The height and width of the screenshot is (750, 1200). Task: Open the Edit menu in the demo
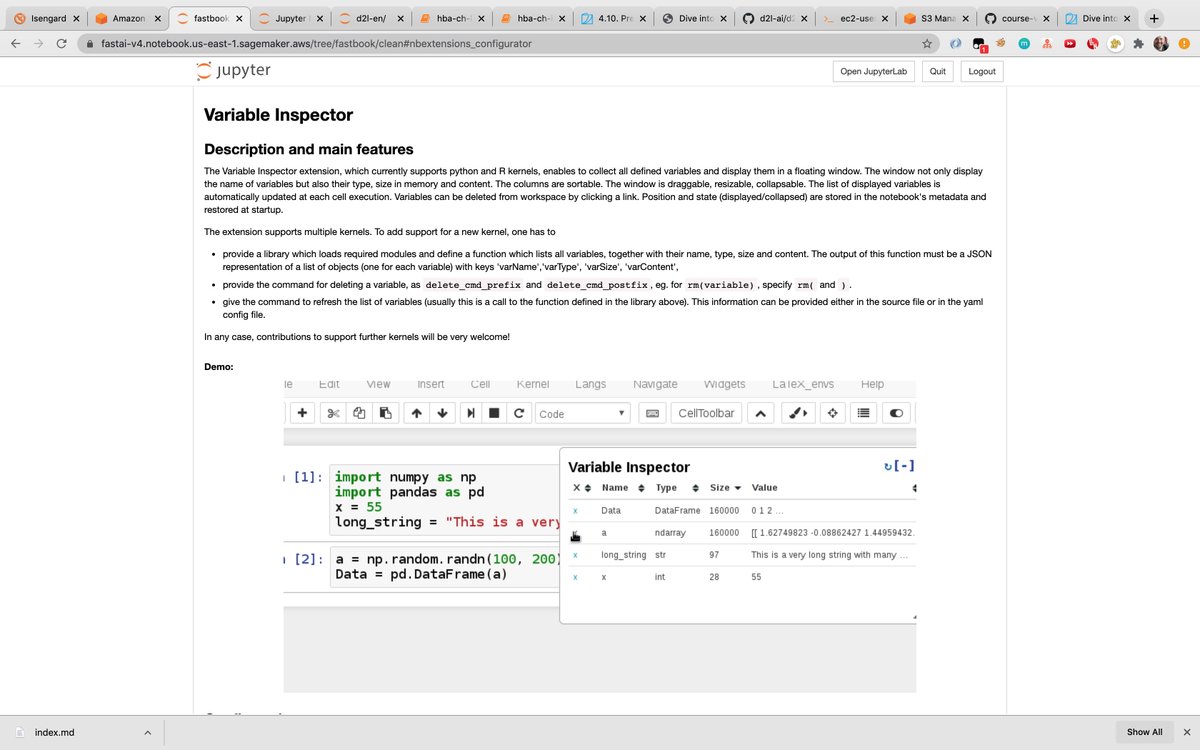(x=329, y=384)
